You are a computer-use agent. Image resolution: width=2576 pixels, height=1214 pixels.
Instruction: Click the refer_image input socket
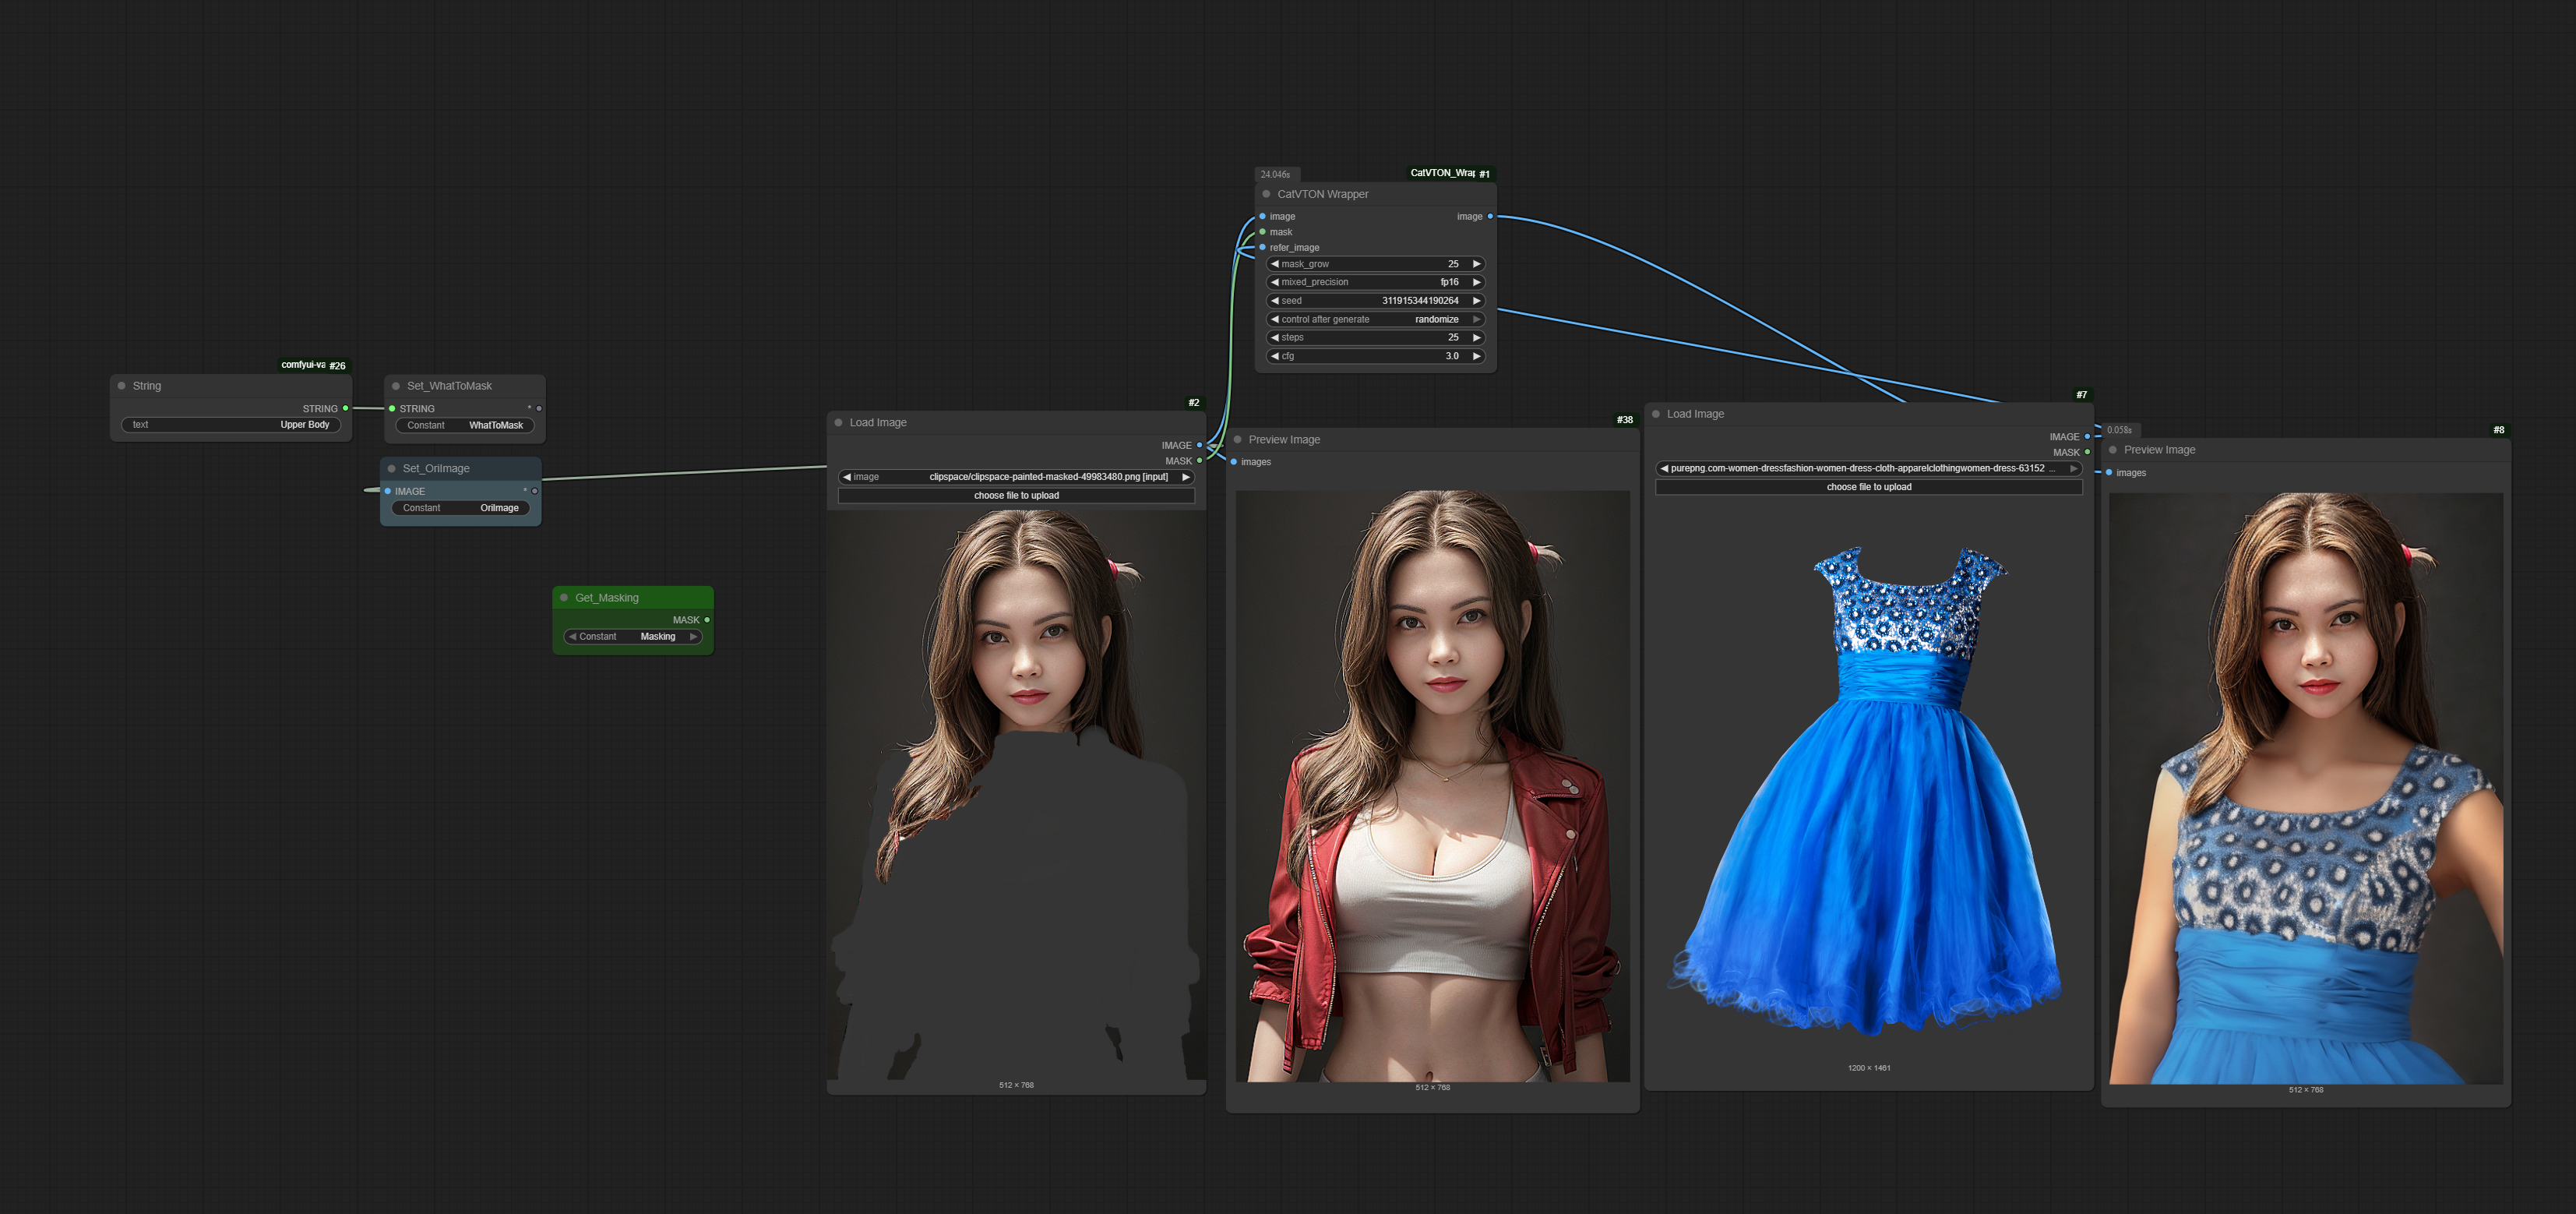(1263, 248)
